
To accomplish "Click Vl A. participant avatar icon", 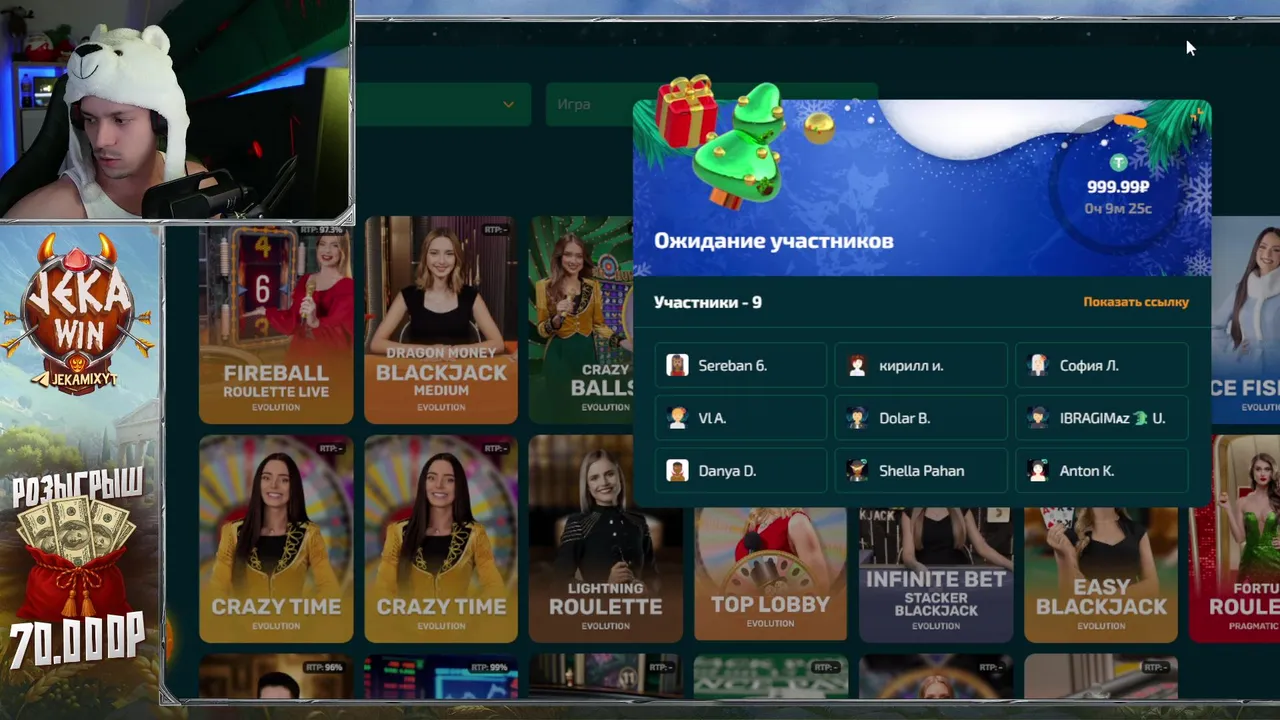I will pos(677,418).
